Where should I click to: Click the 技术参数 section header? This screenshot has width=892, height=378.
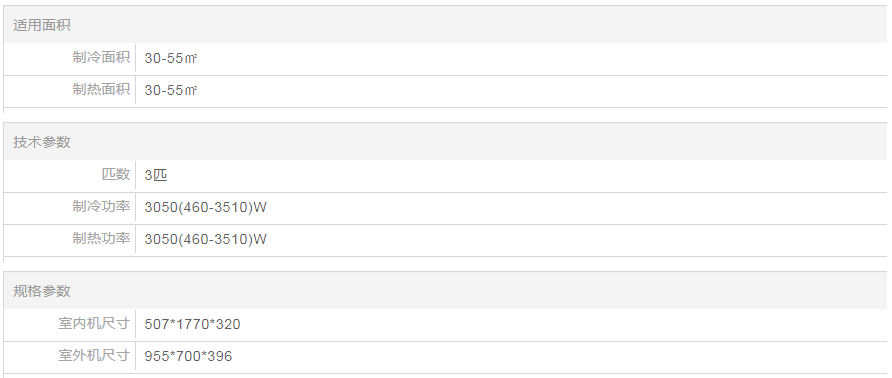(42, 142)
